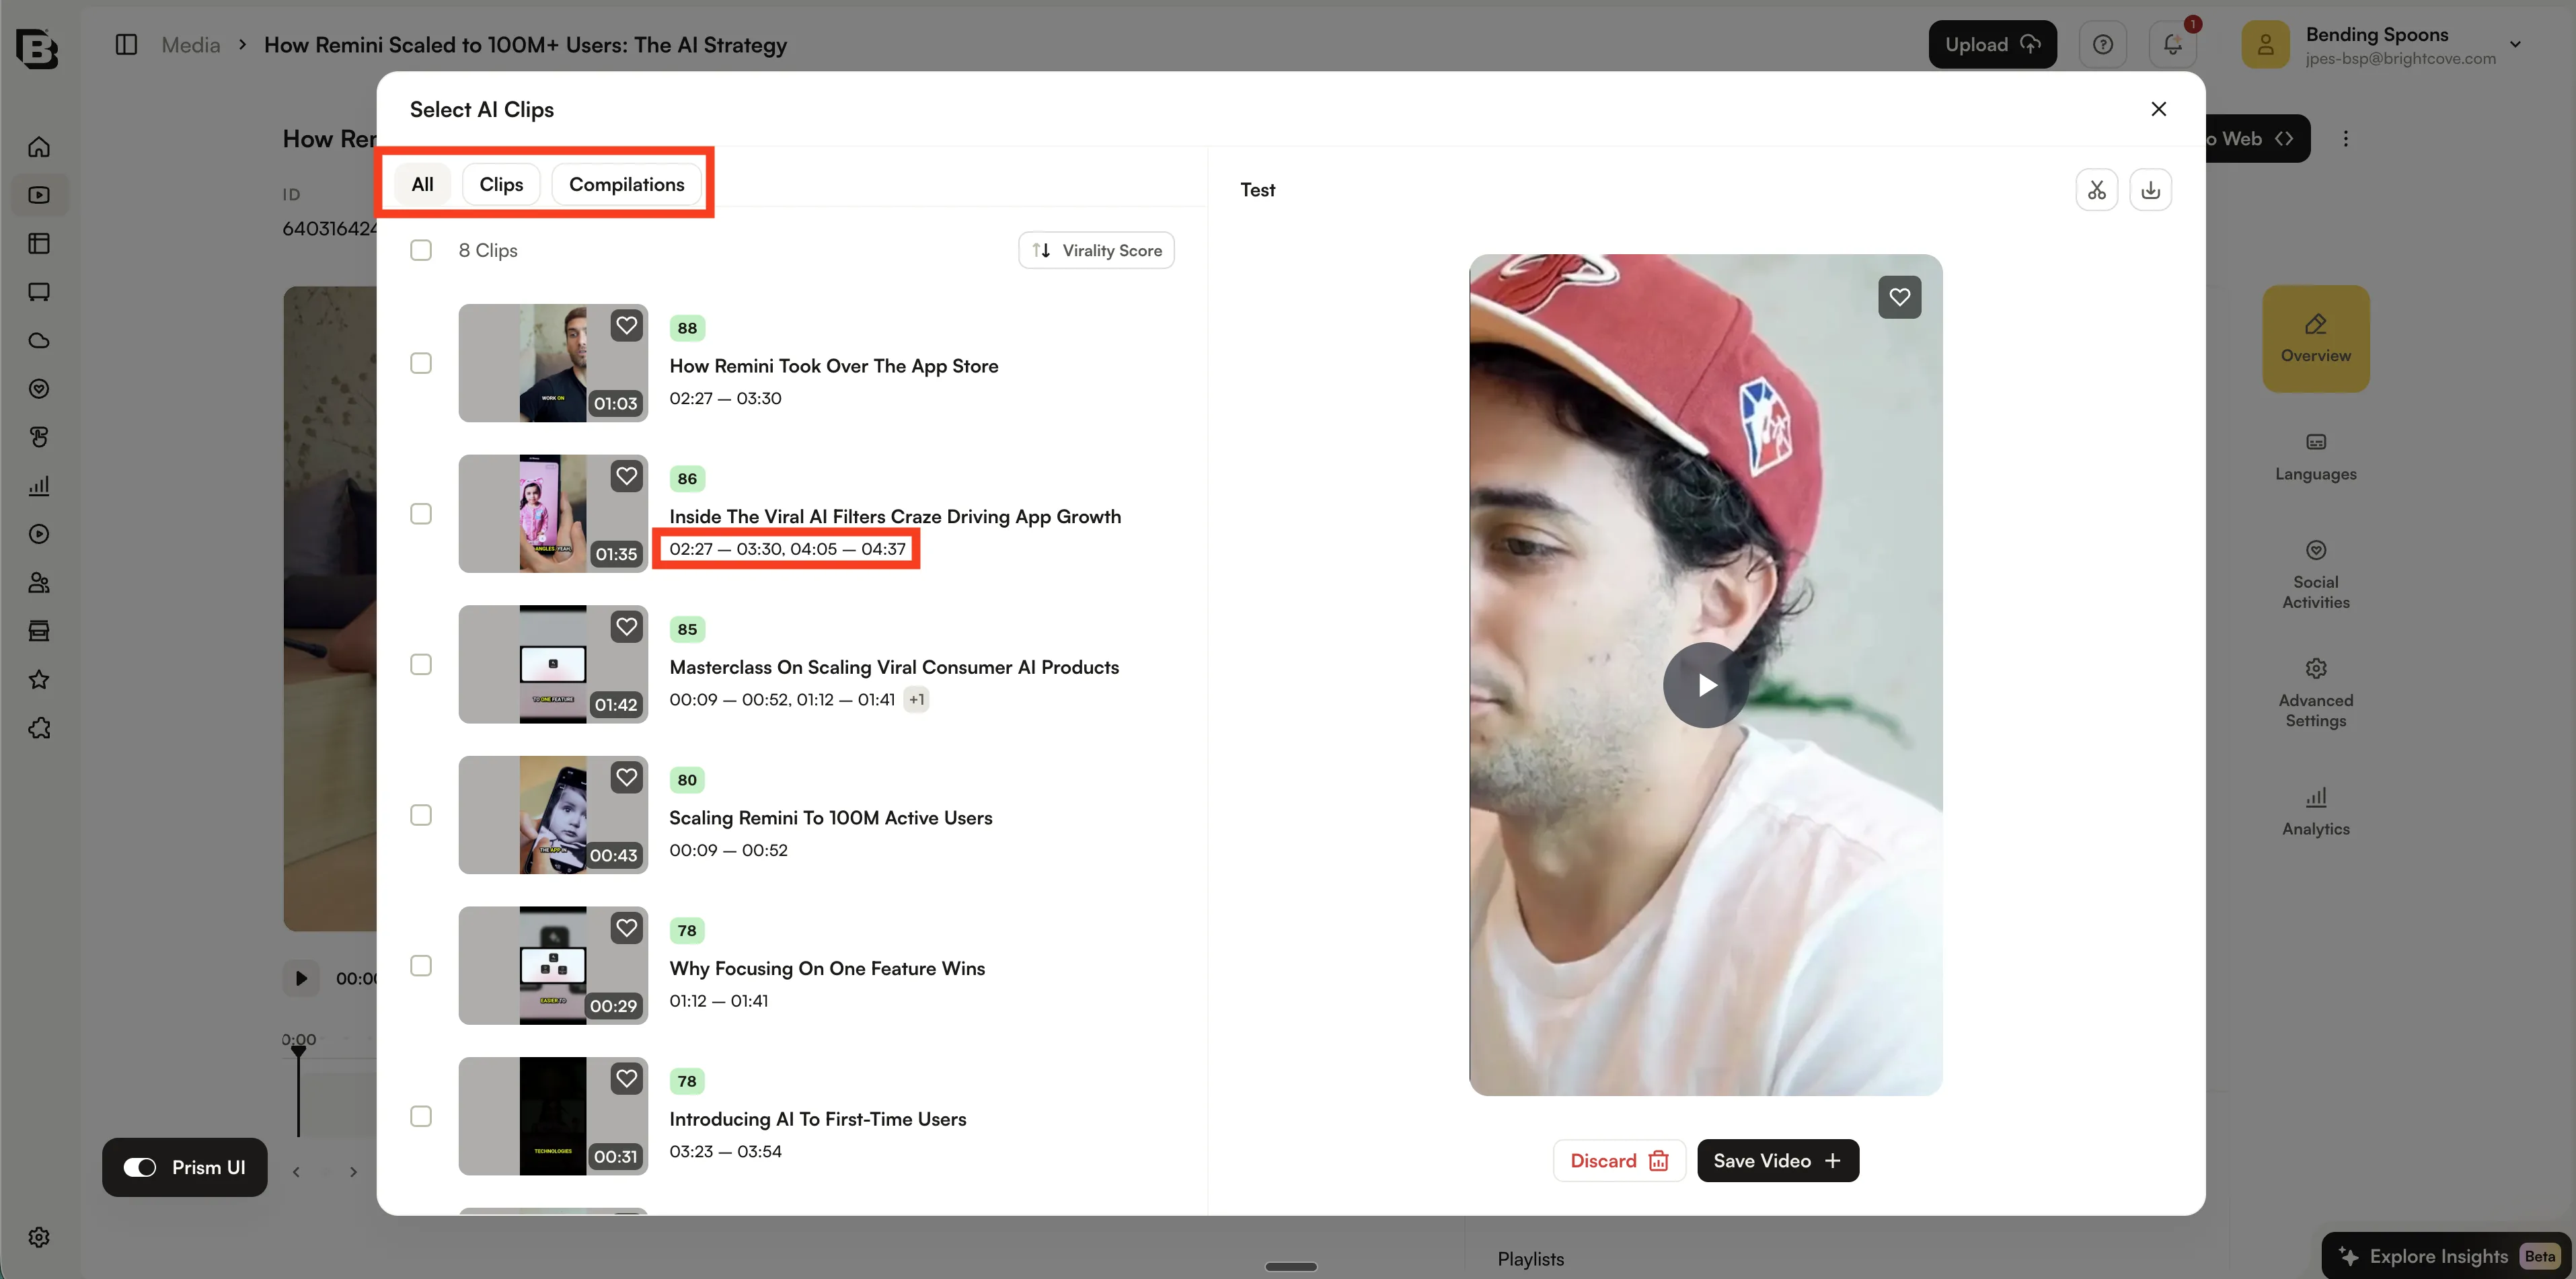The height and width of the screenshot is (1279, 2576).
Task: Open the Virality Score sort dropdown
Action: [x=1096, y=250]
